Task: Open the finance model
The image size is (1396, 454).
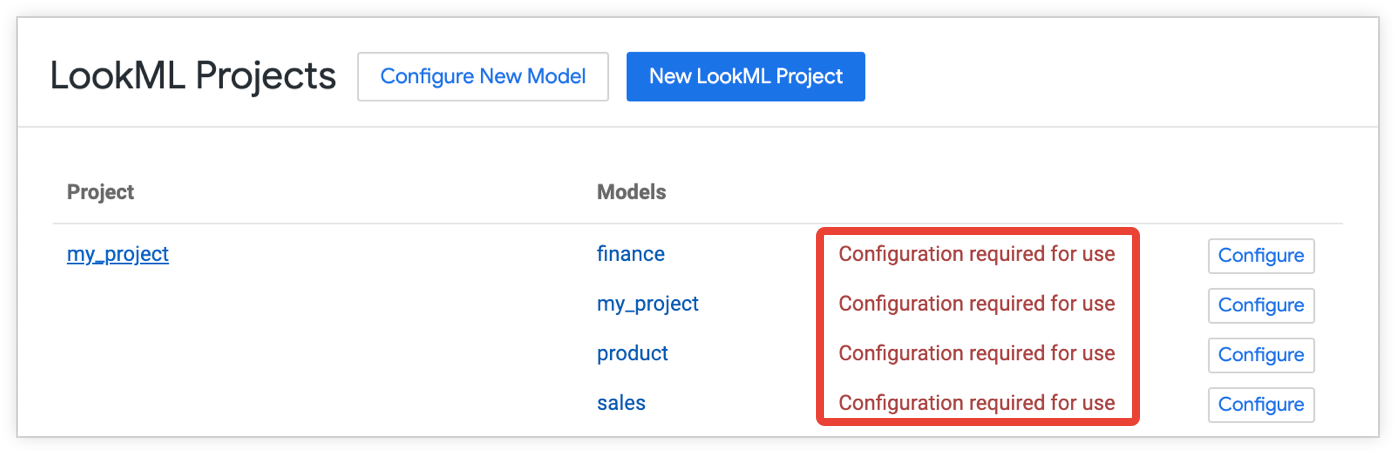Action: coord(630,254)
